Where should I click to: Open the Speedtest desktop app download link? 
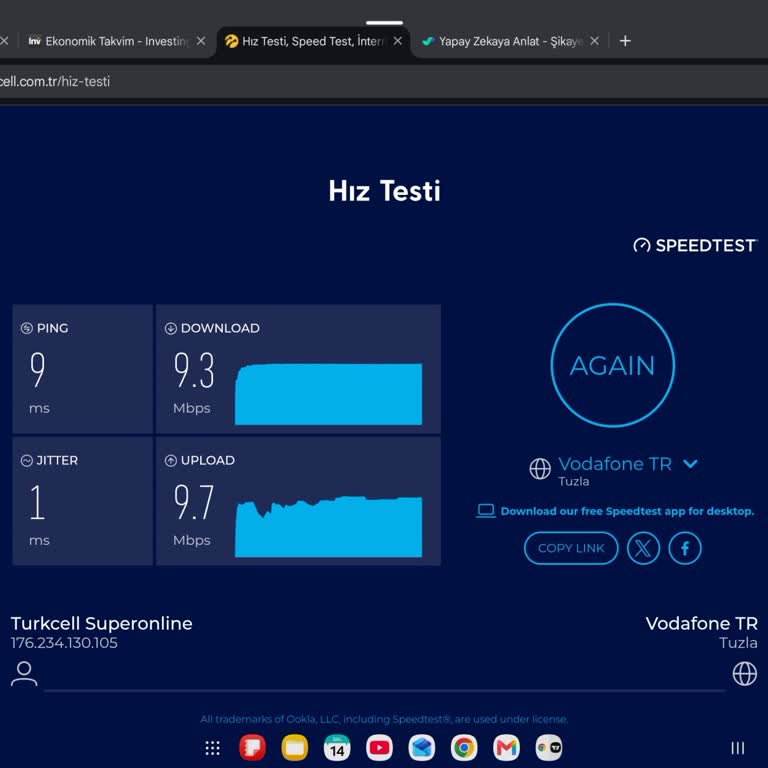(627, 511)
